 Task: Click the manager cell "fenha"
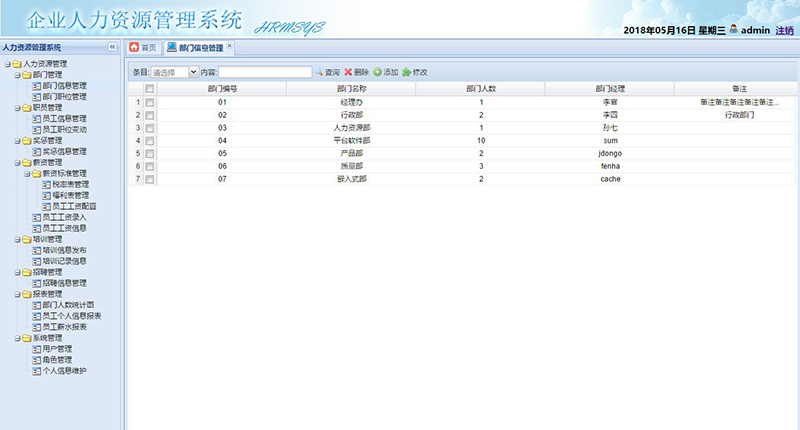coord(610,166)
